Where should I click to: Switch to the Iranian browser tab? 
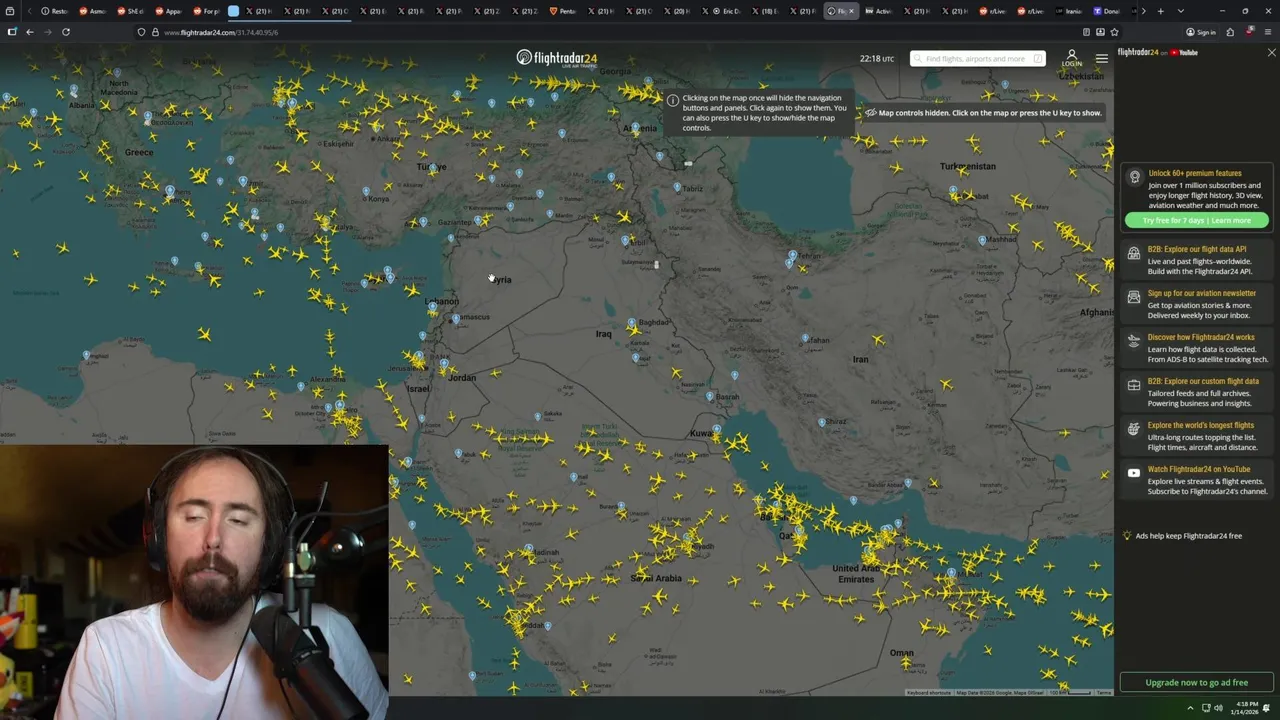pos(1067,11)
